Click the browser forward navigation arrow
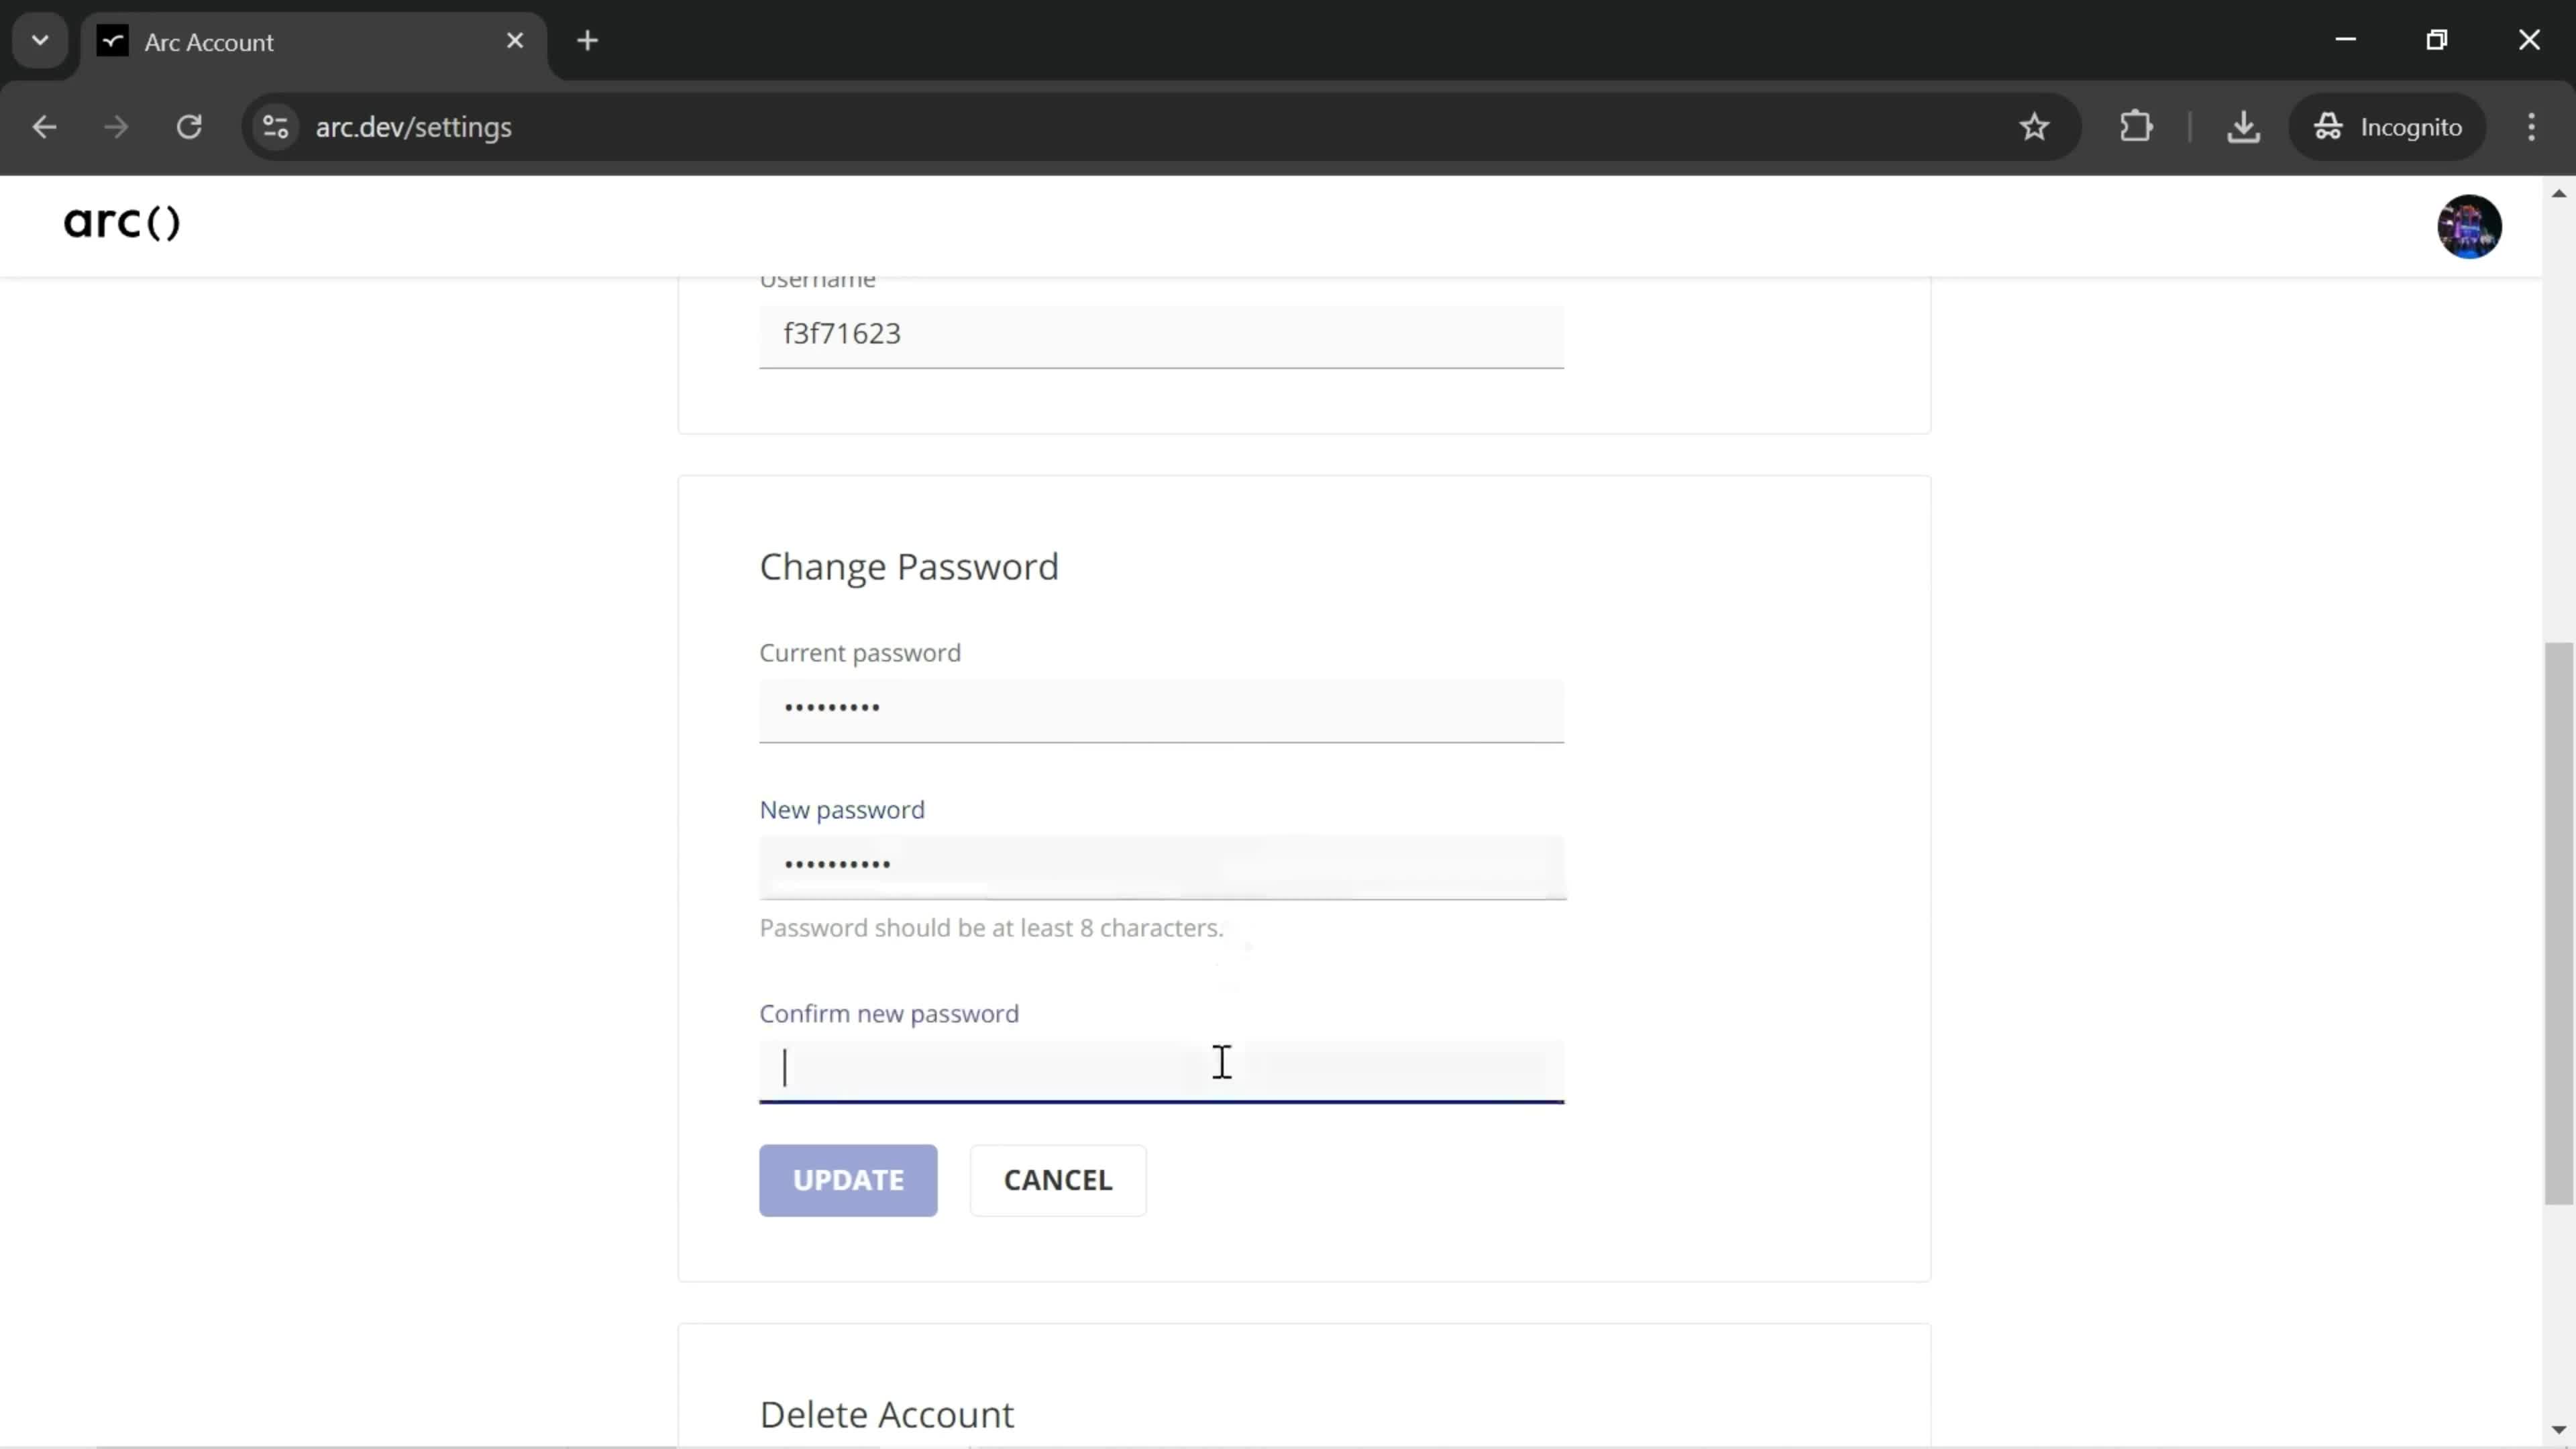 pos(113,125)
